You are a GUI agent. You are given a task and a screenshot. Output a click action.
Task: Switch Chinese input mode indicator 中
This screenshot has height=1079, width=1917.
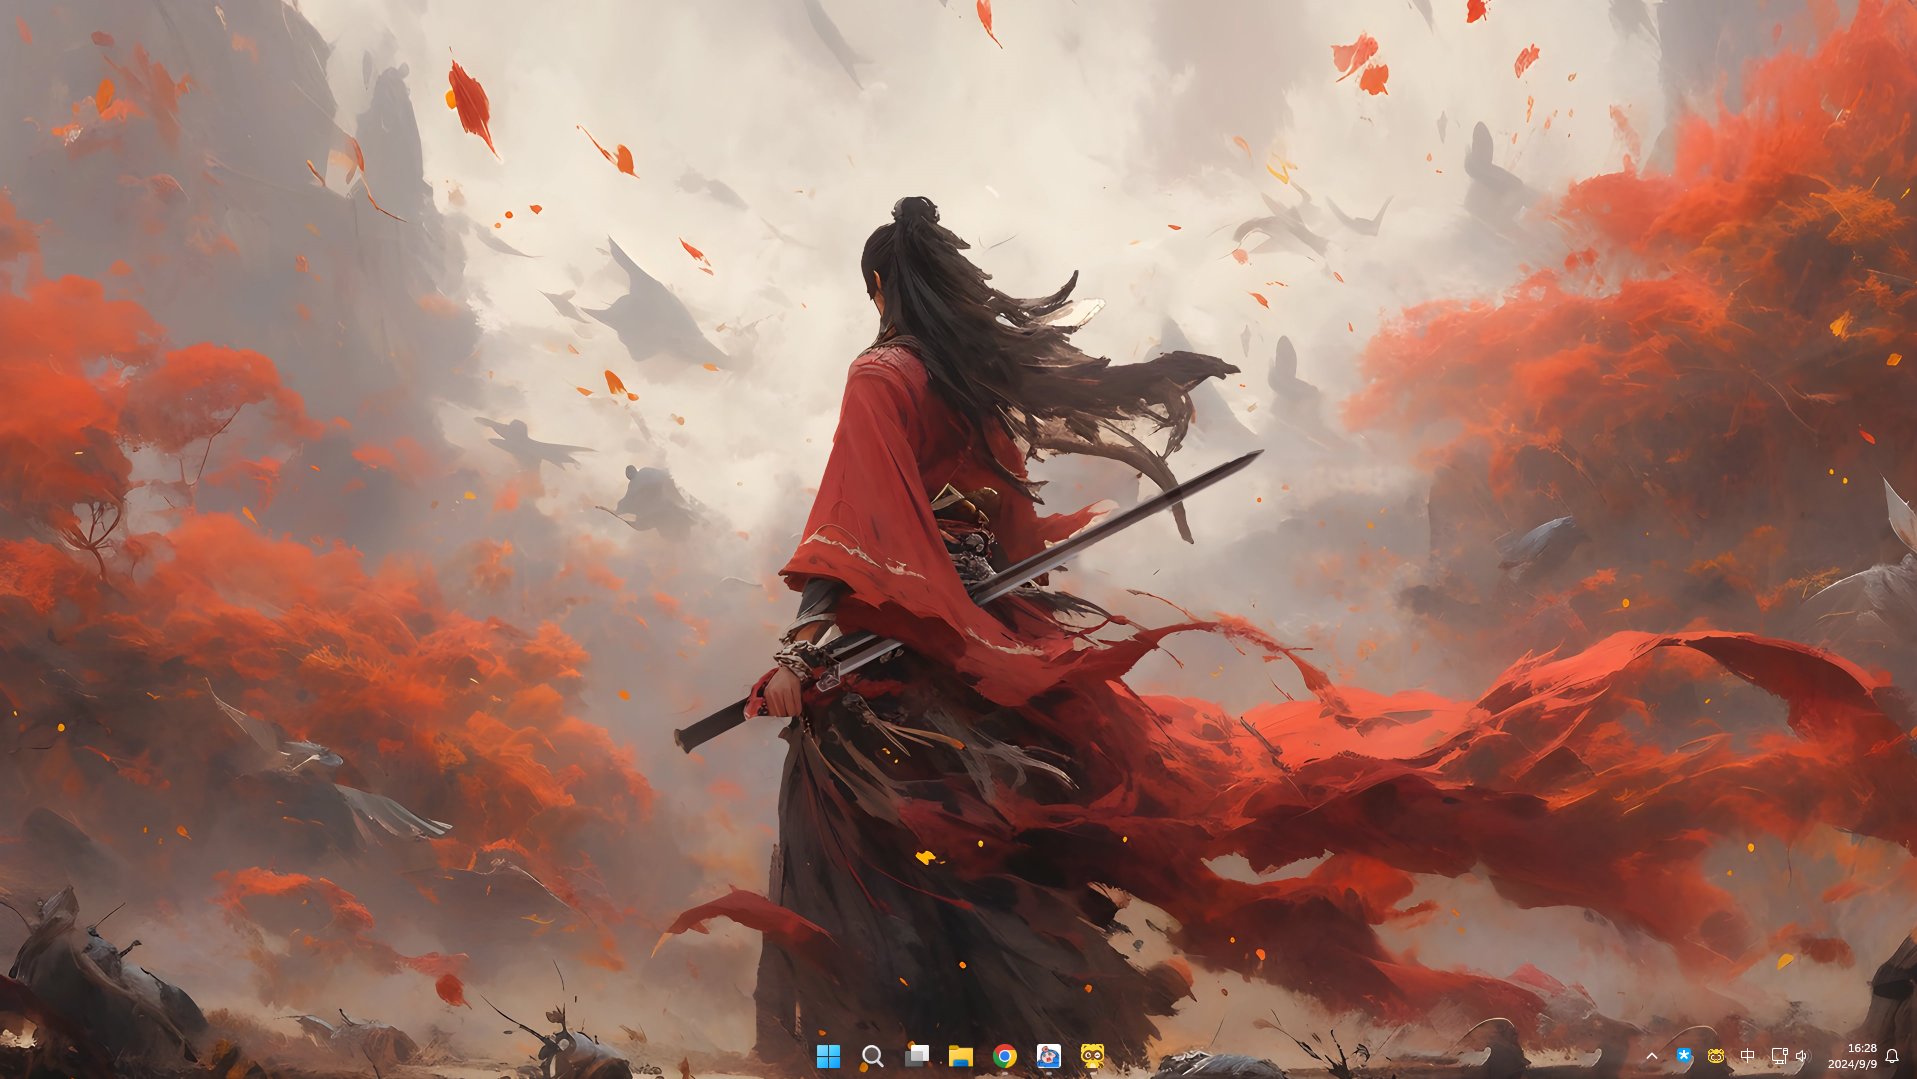[1747, 1056]
